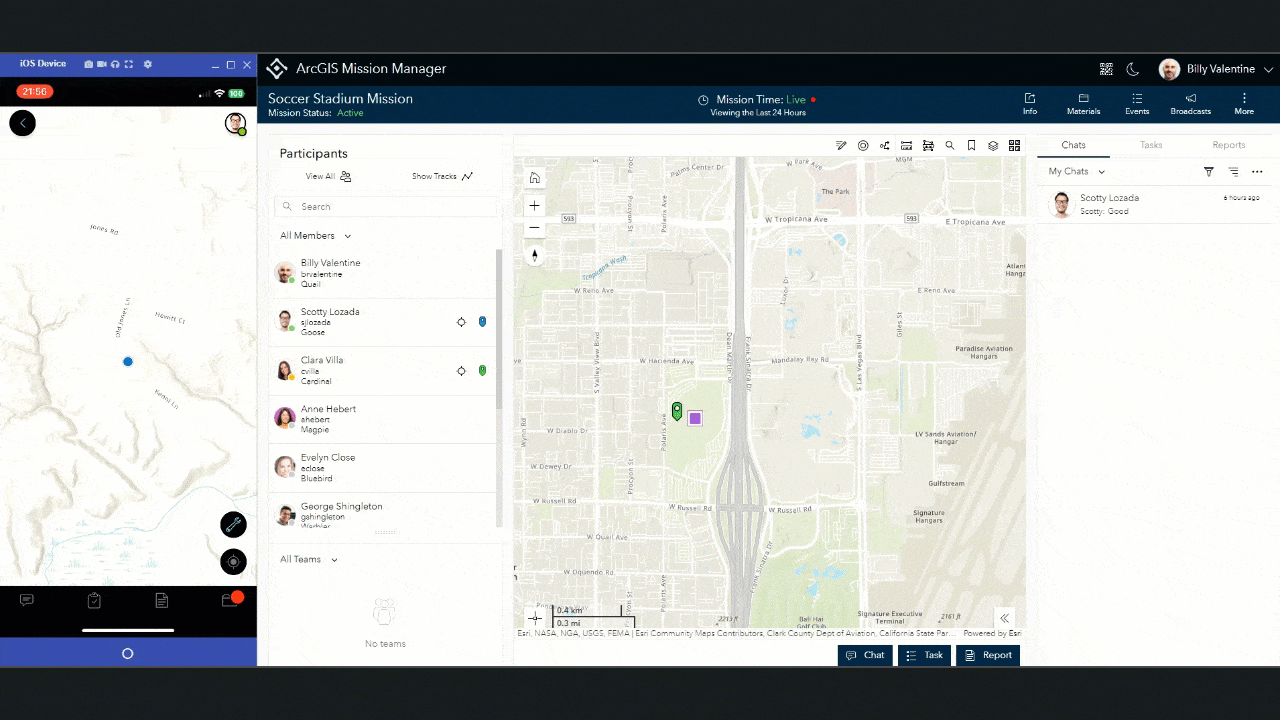Open the route/share nodes tool icon
The width and height of the screenshot is (1280, 720).
tap(885, 146)
